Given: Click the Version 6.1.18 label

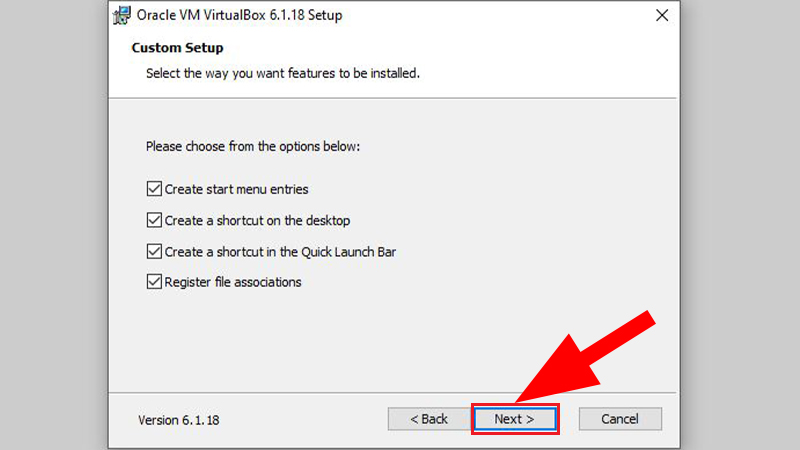Looking at the screenshot, I should pyautogui.click(x=179, y=420).
